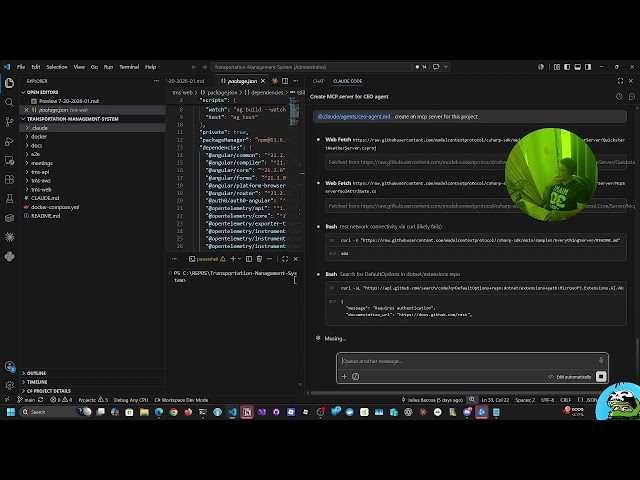Click the microphone icon in message input

click(x=601, y=360)
